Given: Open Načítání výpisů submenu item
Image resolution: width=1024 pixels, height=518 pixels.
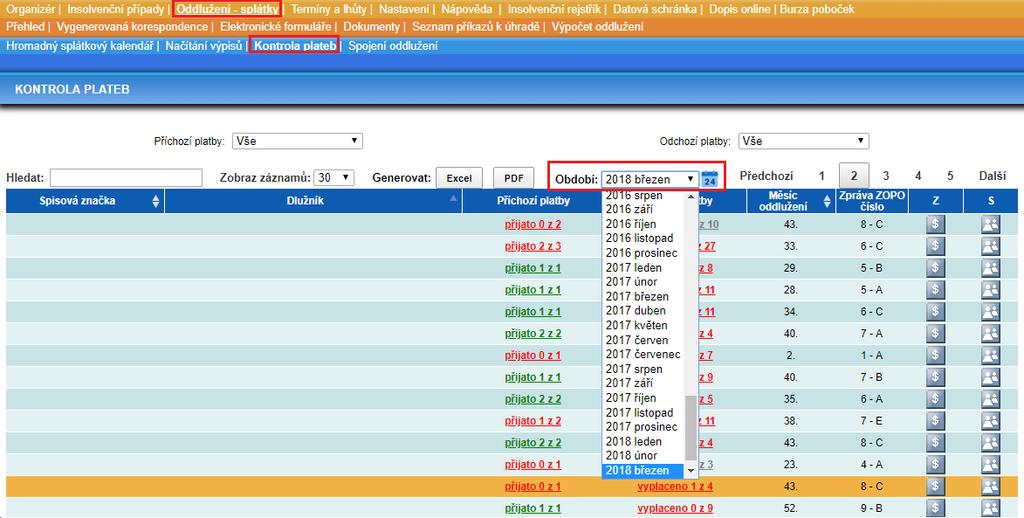Looking at the screenshot, I should click(x=204, y=46).
